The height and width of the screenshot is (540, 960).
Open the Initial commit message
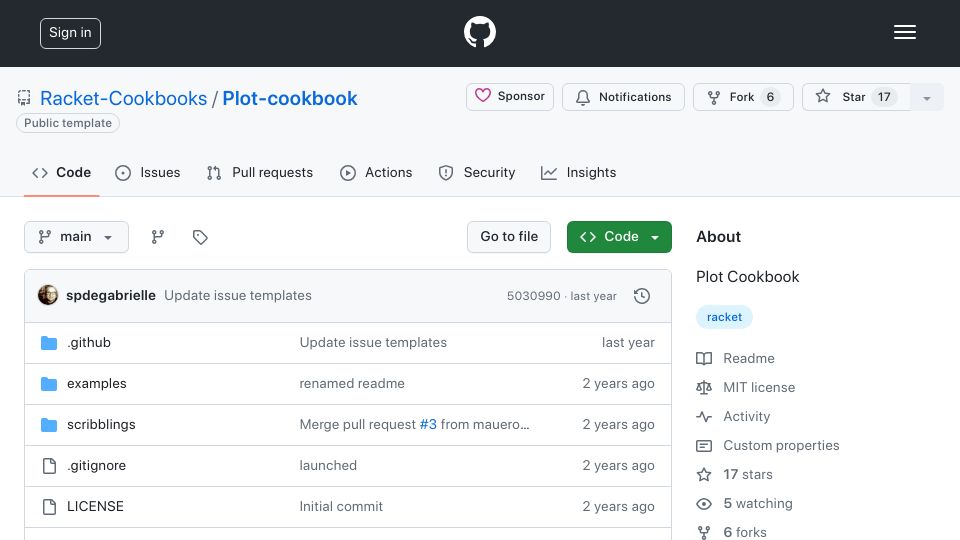(x=341, y=506)
